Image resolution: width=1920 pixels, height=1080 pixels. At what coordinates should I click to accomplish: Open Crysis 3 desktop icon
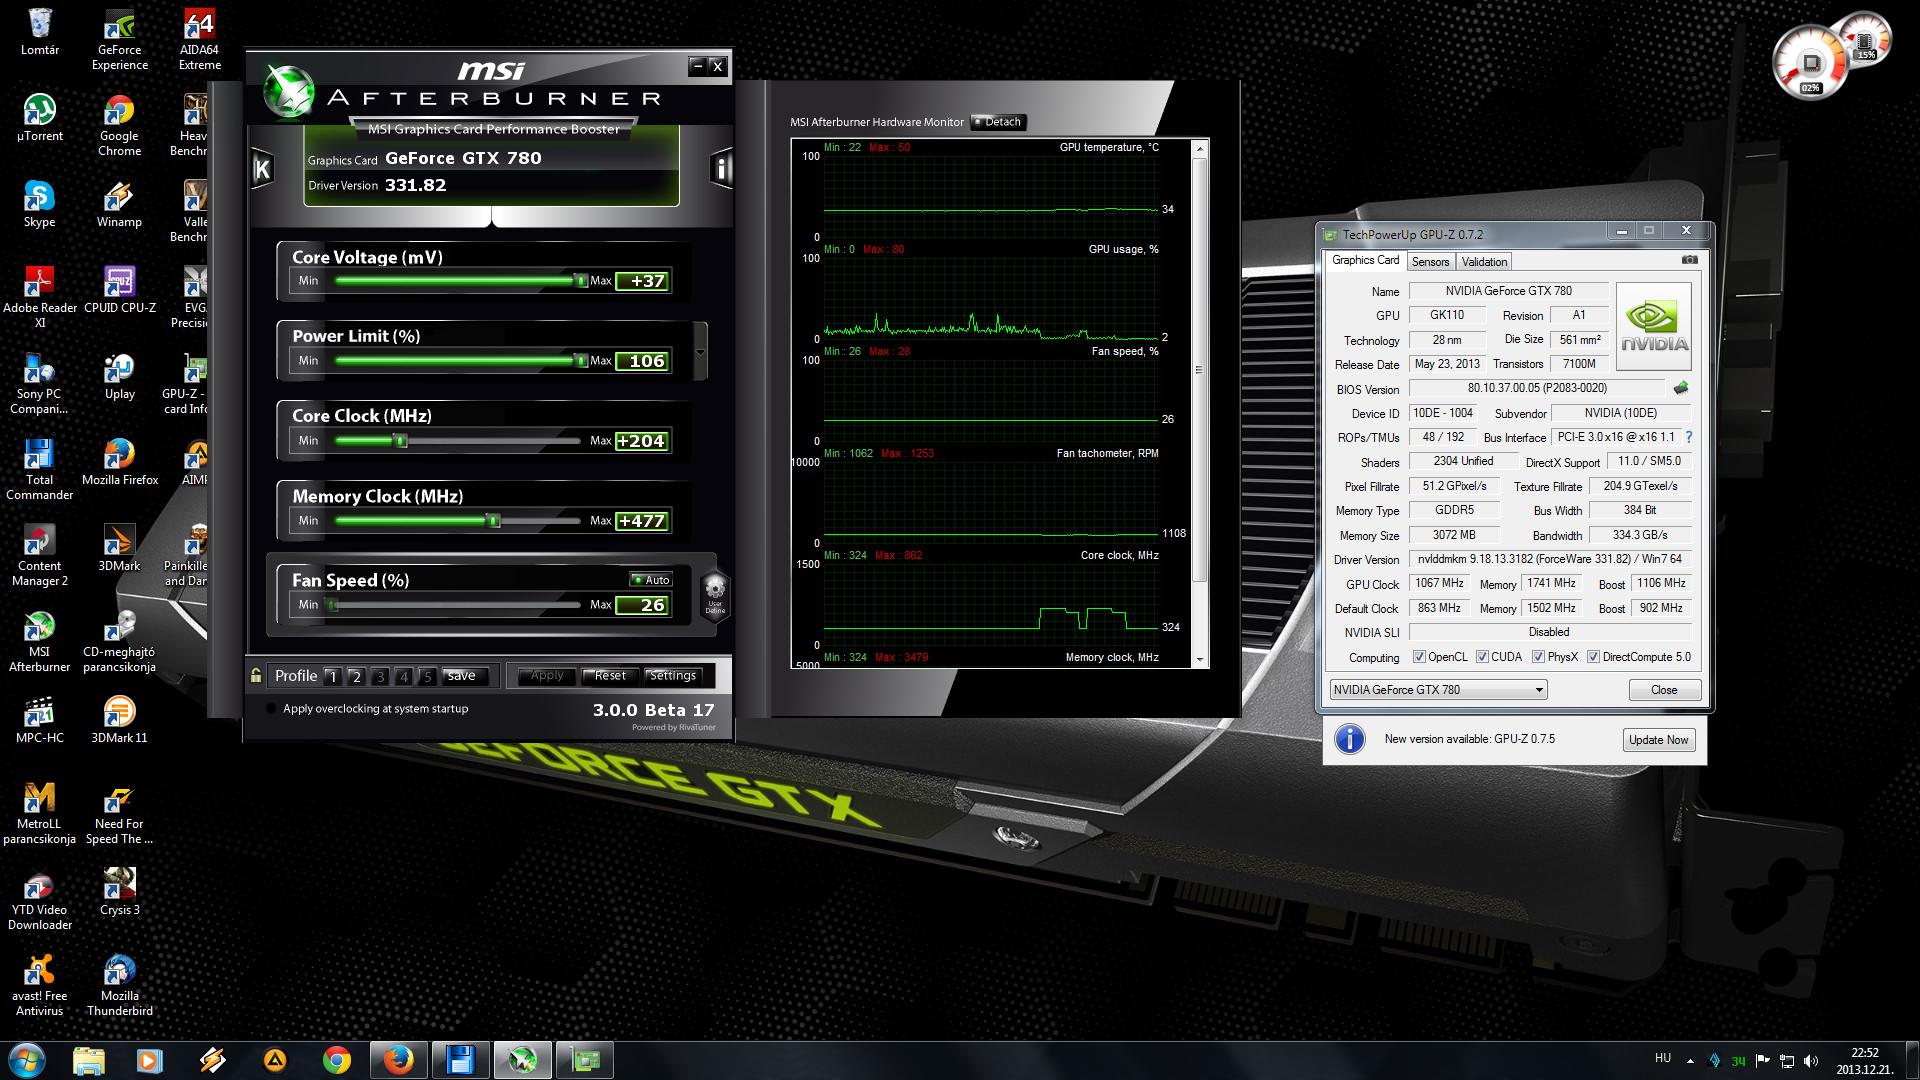(120, 892)
